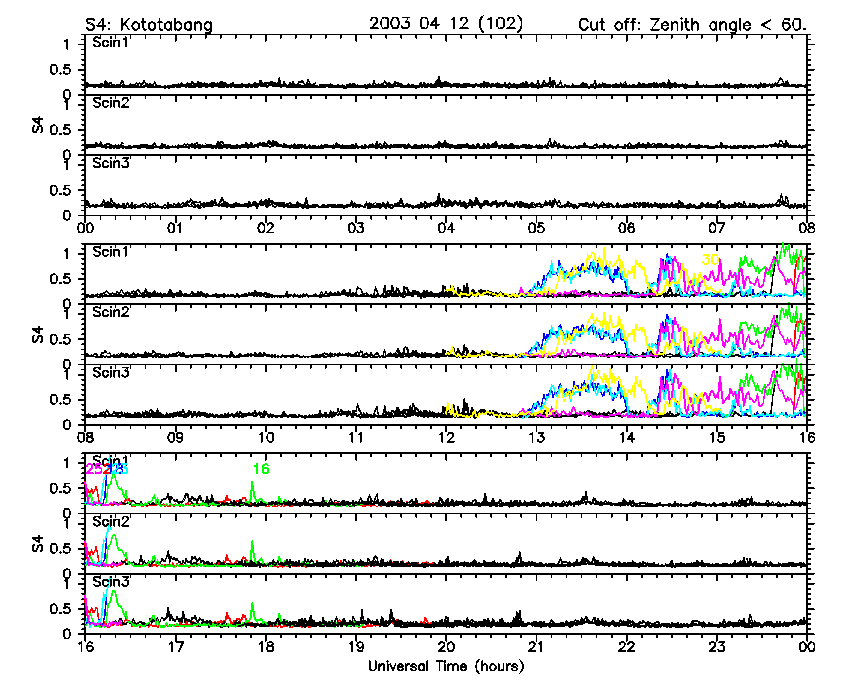Click the S4 axis label of the 08–16 block

37,335
